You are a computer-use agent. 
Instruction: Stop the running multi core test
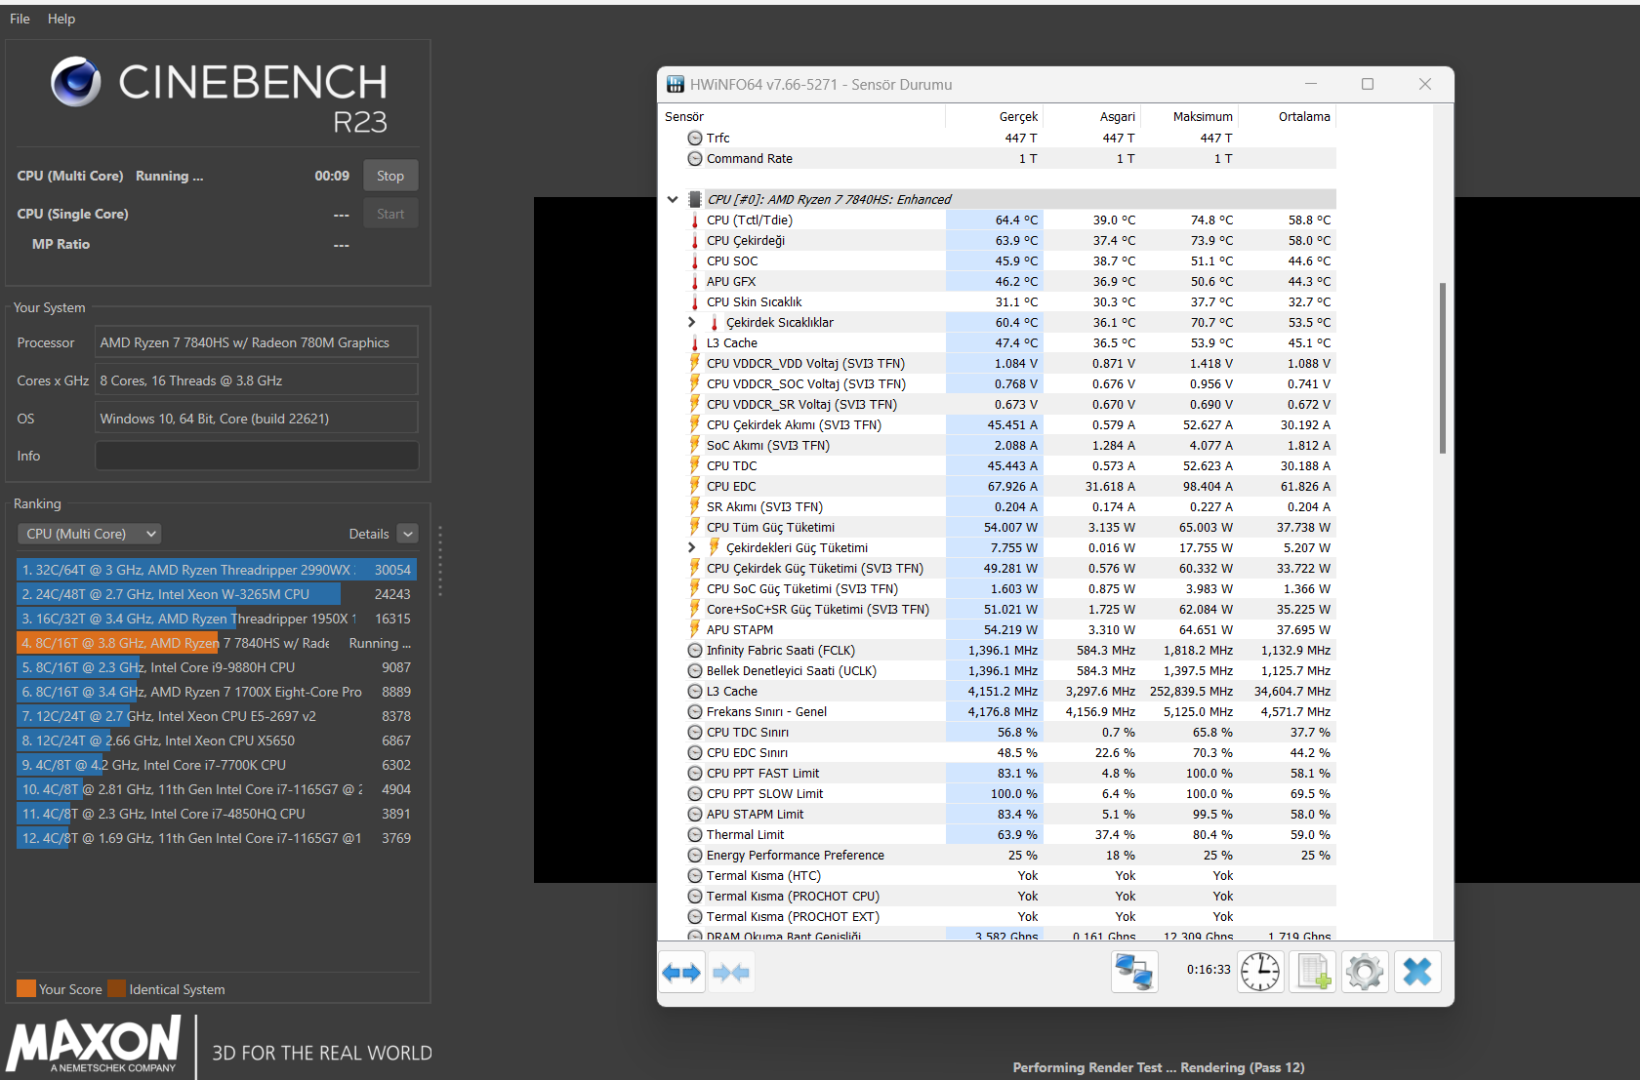click(x=390, y=176)
